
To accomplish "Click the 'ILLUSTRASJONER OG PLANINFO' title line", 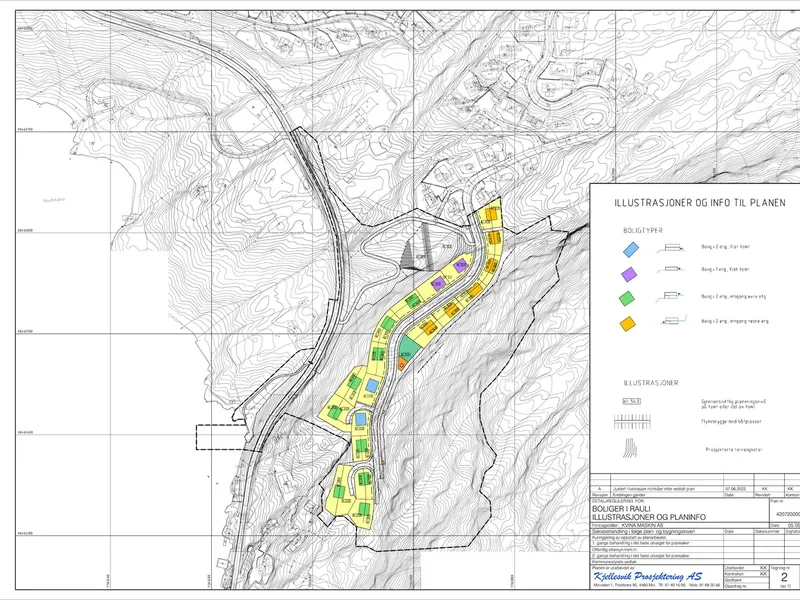I will pos(649,517).
